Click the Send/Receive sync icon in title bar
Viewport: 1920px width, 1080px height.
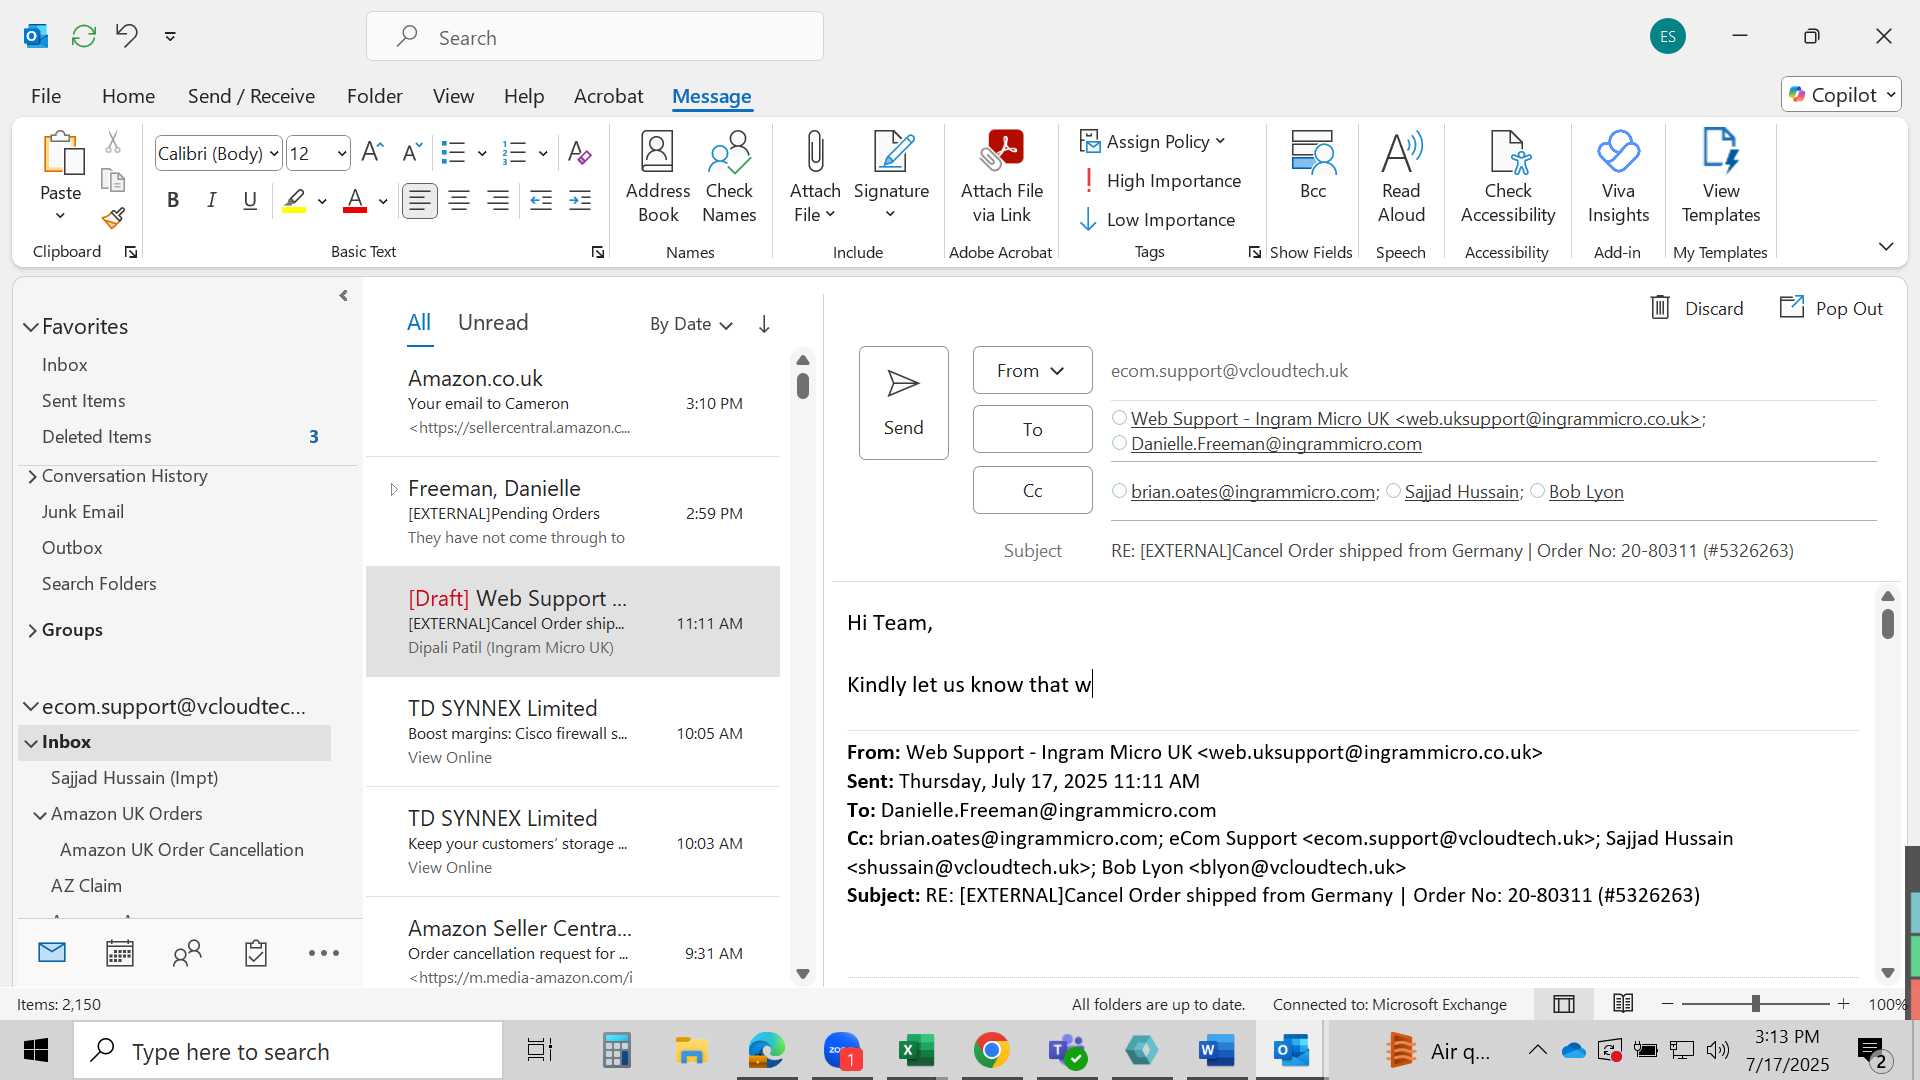point(84,36)
